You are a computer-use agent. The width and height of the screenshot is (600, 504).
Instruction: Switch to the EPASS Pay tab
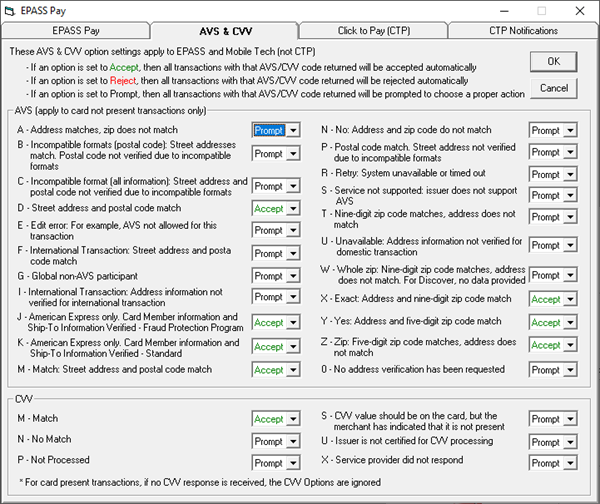click(x=76, y=31)
